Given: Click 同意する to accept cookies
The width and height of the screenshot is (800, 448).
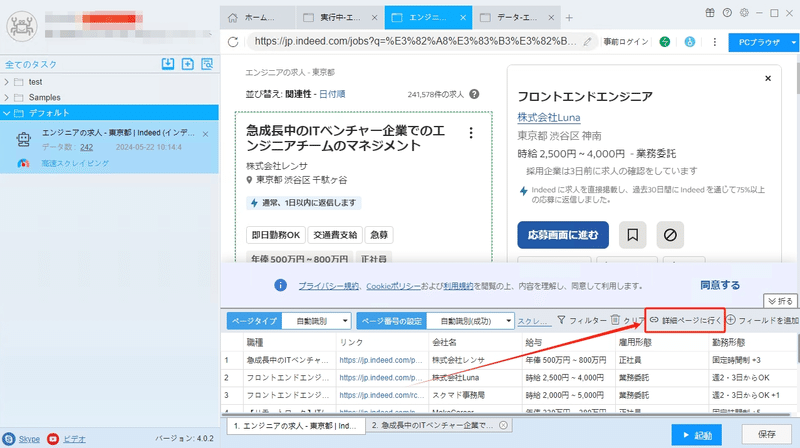Looking at the screenshot, I should click(x=719, y=285).
